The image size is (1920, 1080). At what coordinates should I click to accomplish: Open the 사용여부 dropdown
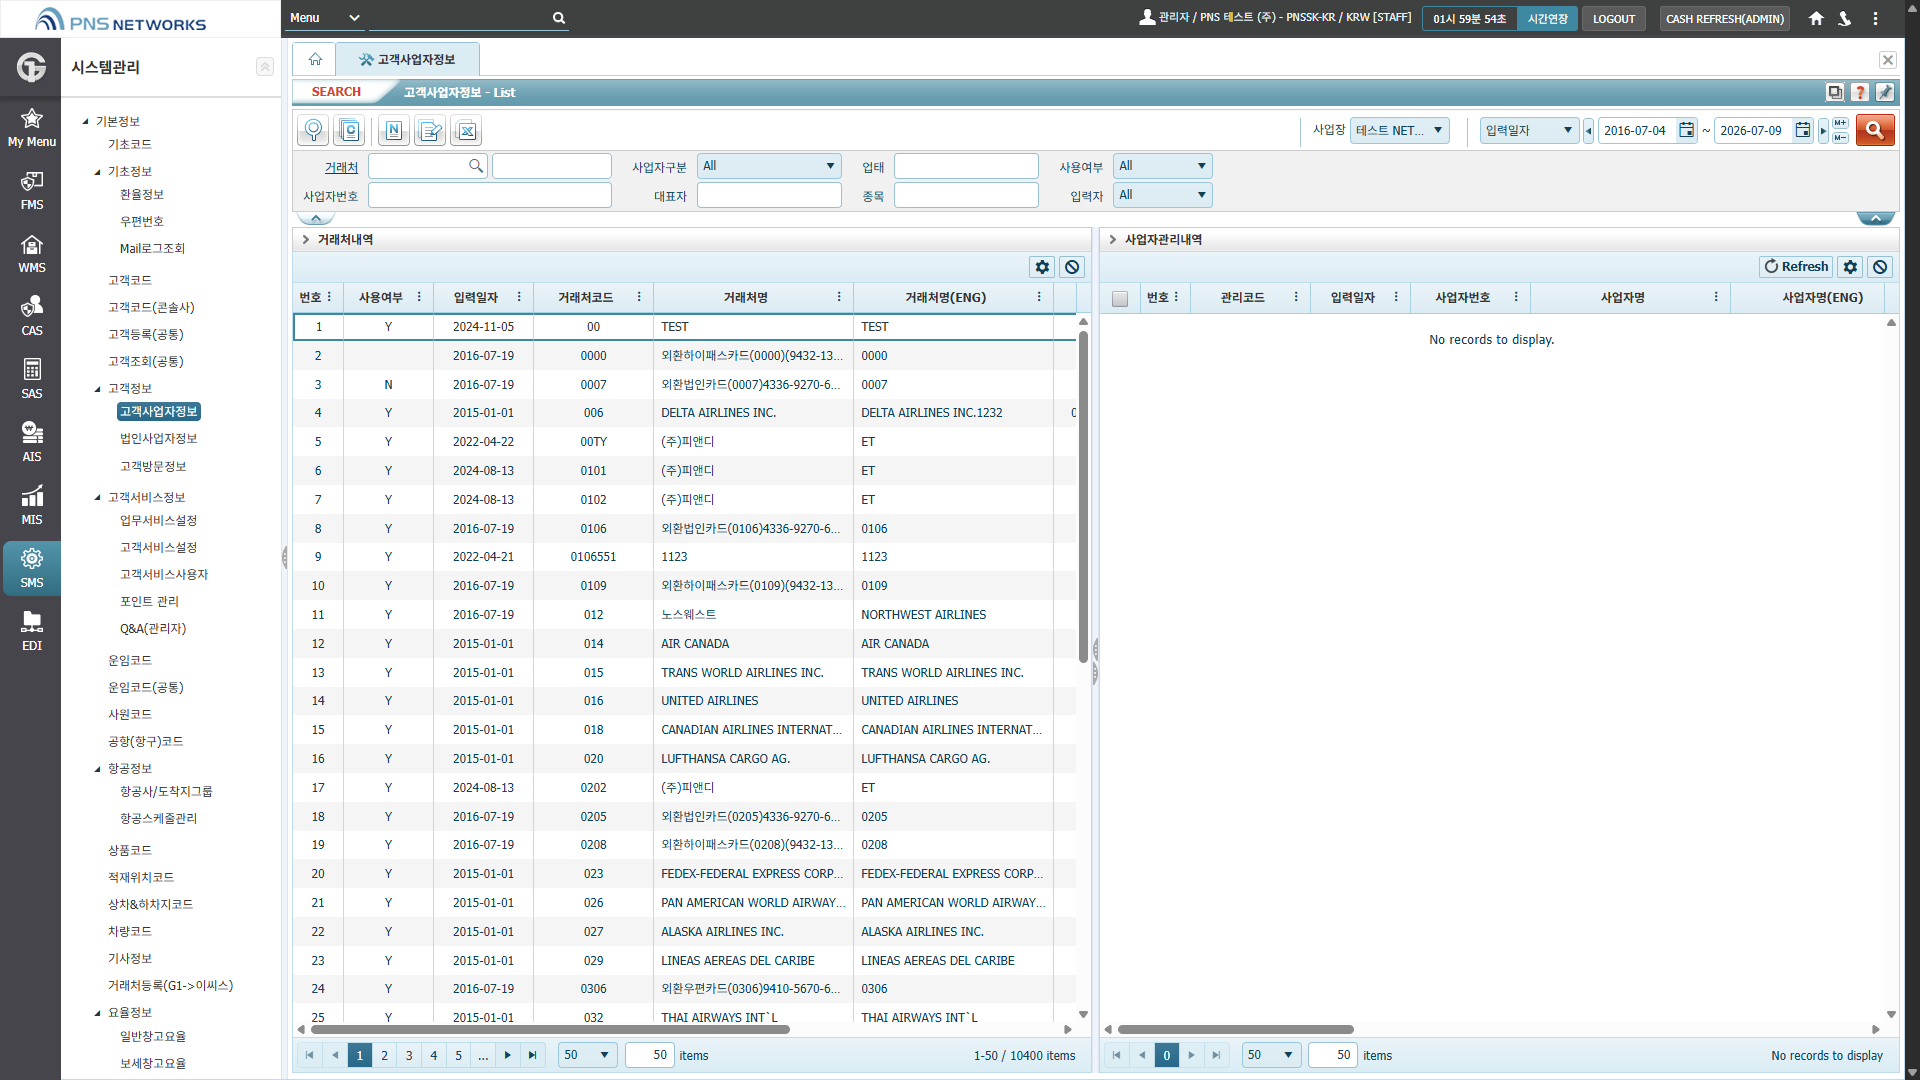tap(1162, 166)
